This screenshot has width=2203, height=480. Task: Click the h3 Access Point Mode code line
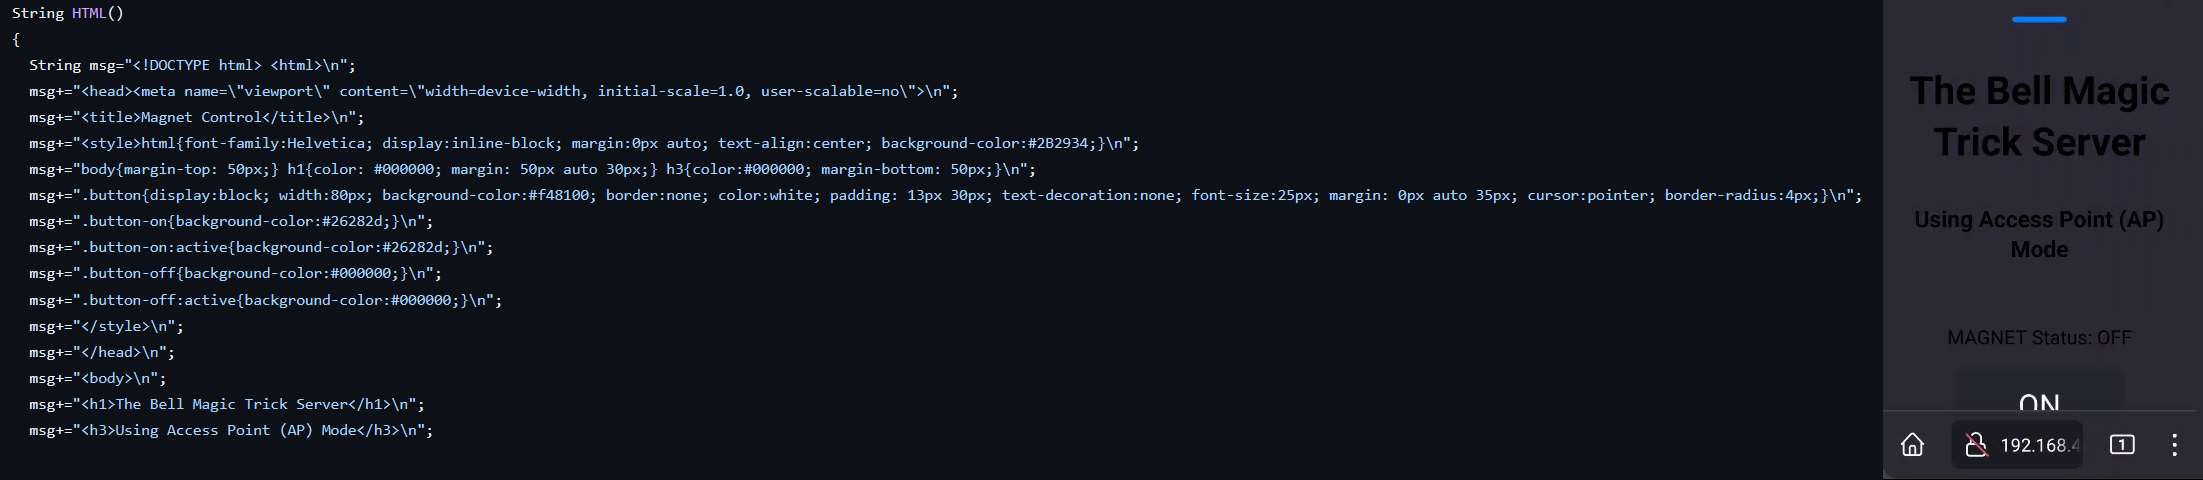[x=231, y=430]
